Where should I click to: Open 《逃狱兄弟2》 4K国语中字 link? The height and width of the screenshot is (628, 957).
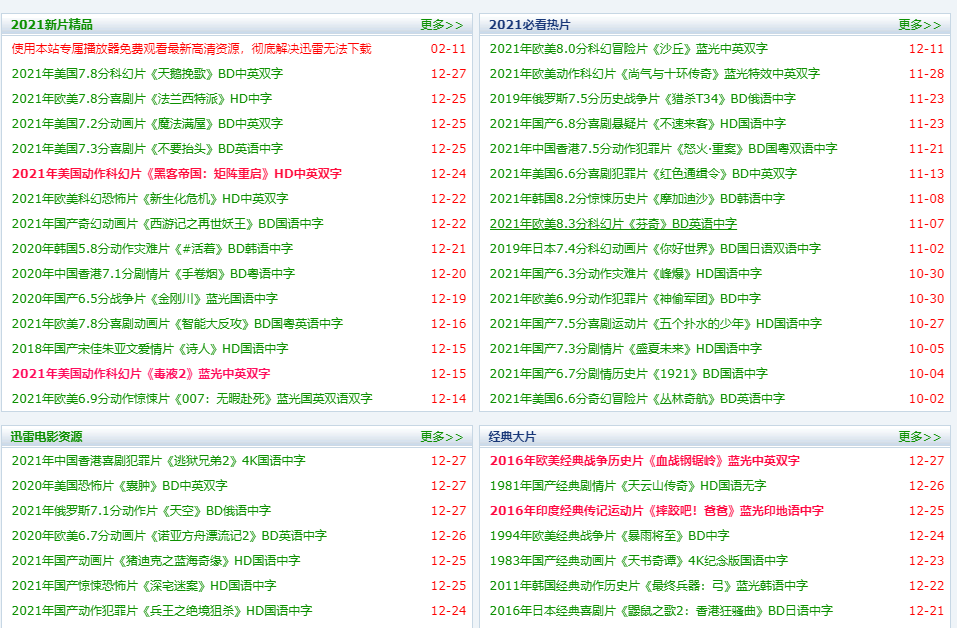click(158, 461)
